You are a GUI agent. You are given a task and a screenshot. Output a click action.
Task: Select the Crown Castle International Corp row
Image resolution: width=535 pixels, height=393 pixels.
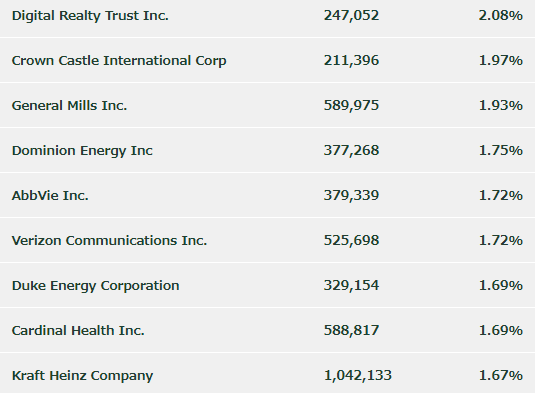click(x=268, y=60)
